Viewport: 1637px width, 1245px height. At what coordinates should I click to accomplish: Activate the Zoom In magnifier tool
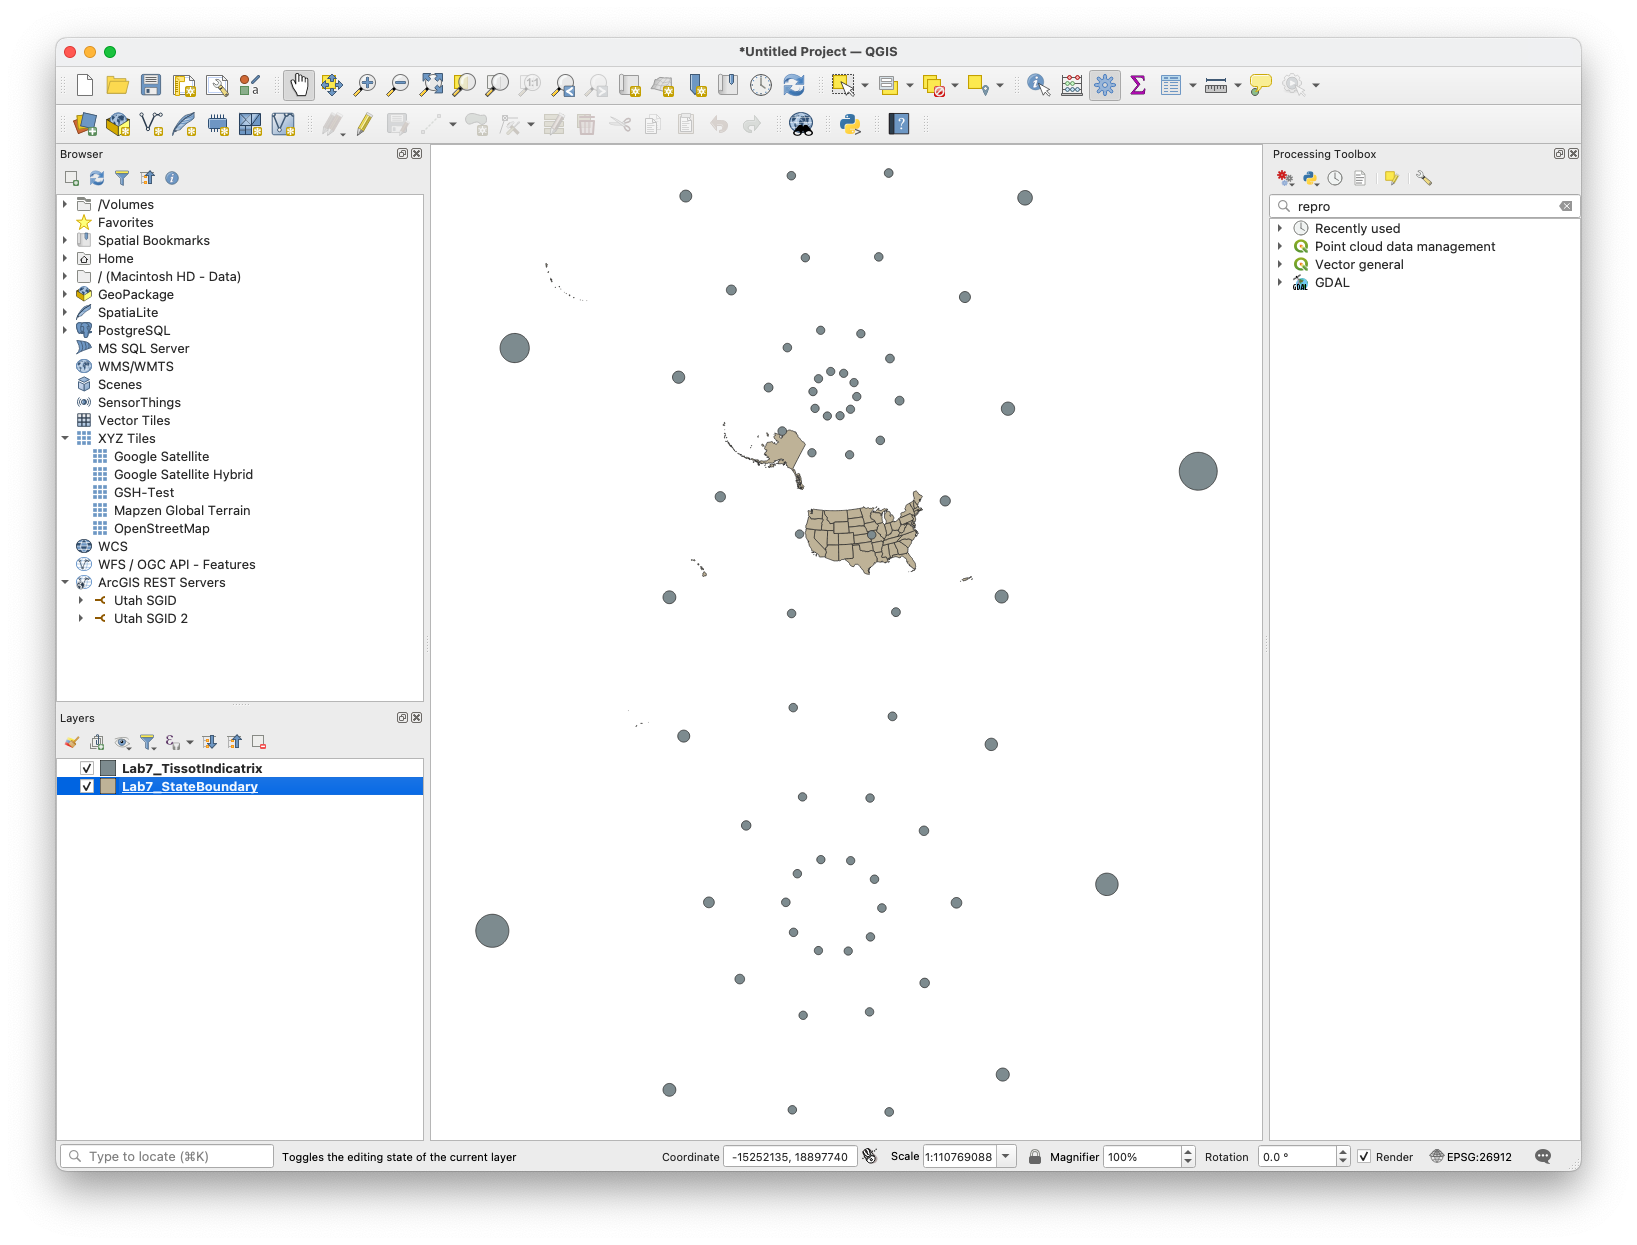(365, 85)
